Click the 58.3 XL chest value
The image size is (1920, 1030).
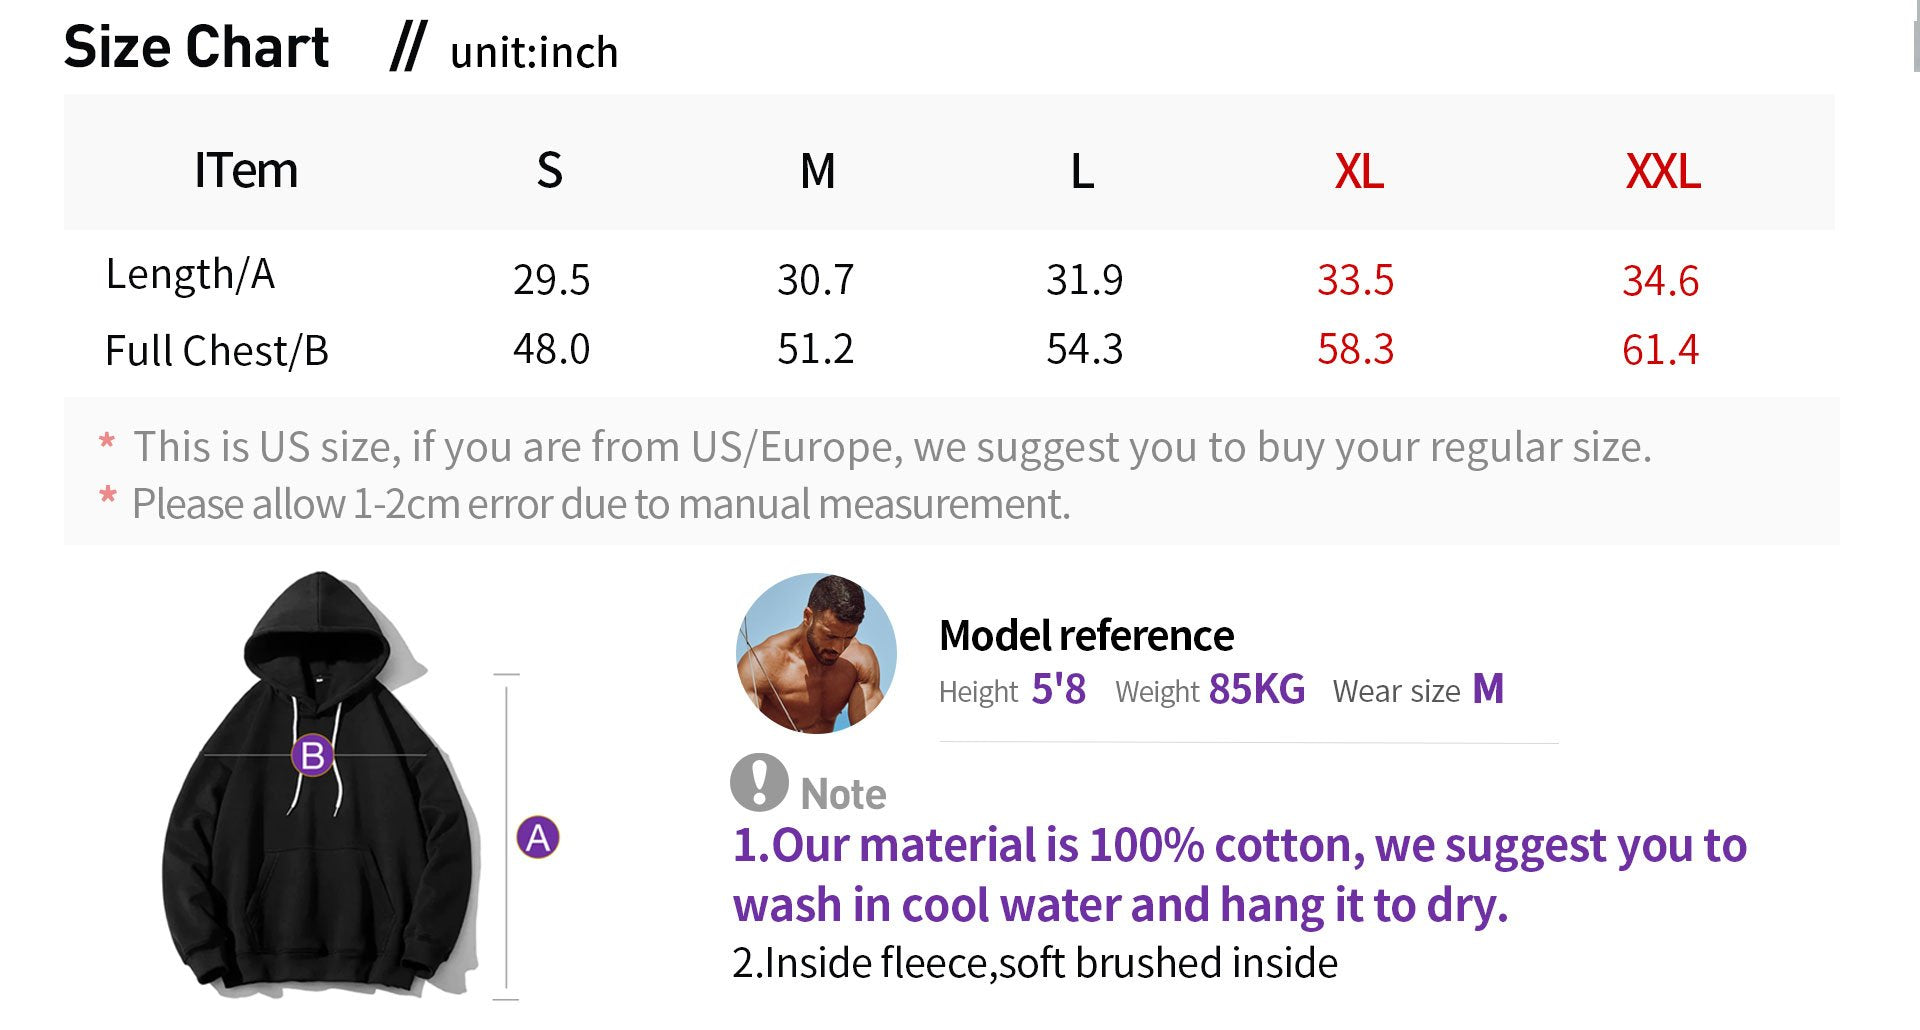pos(1354,349)
